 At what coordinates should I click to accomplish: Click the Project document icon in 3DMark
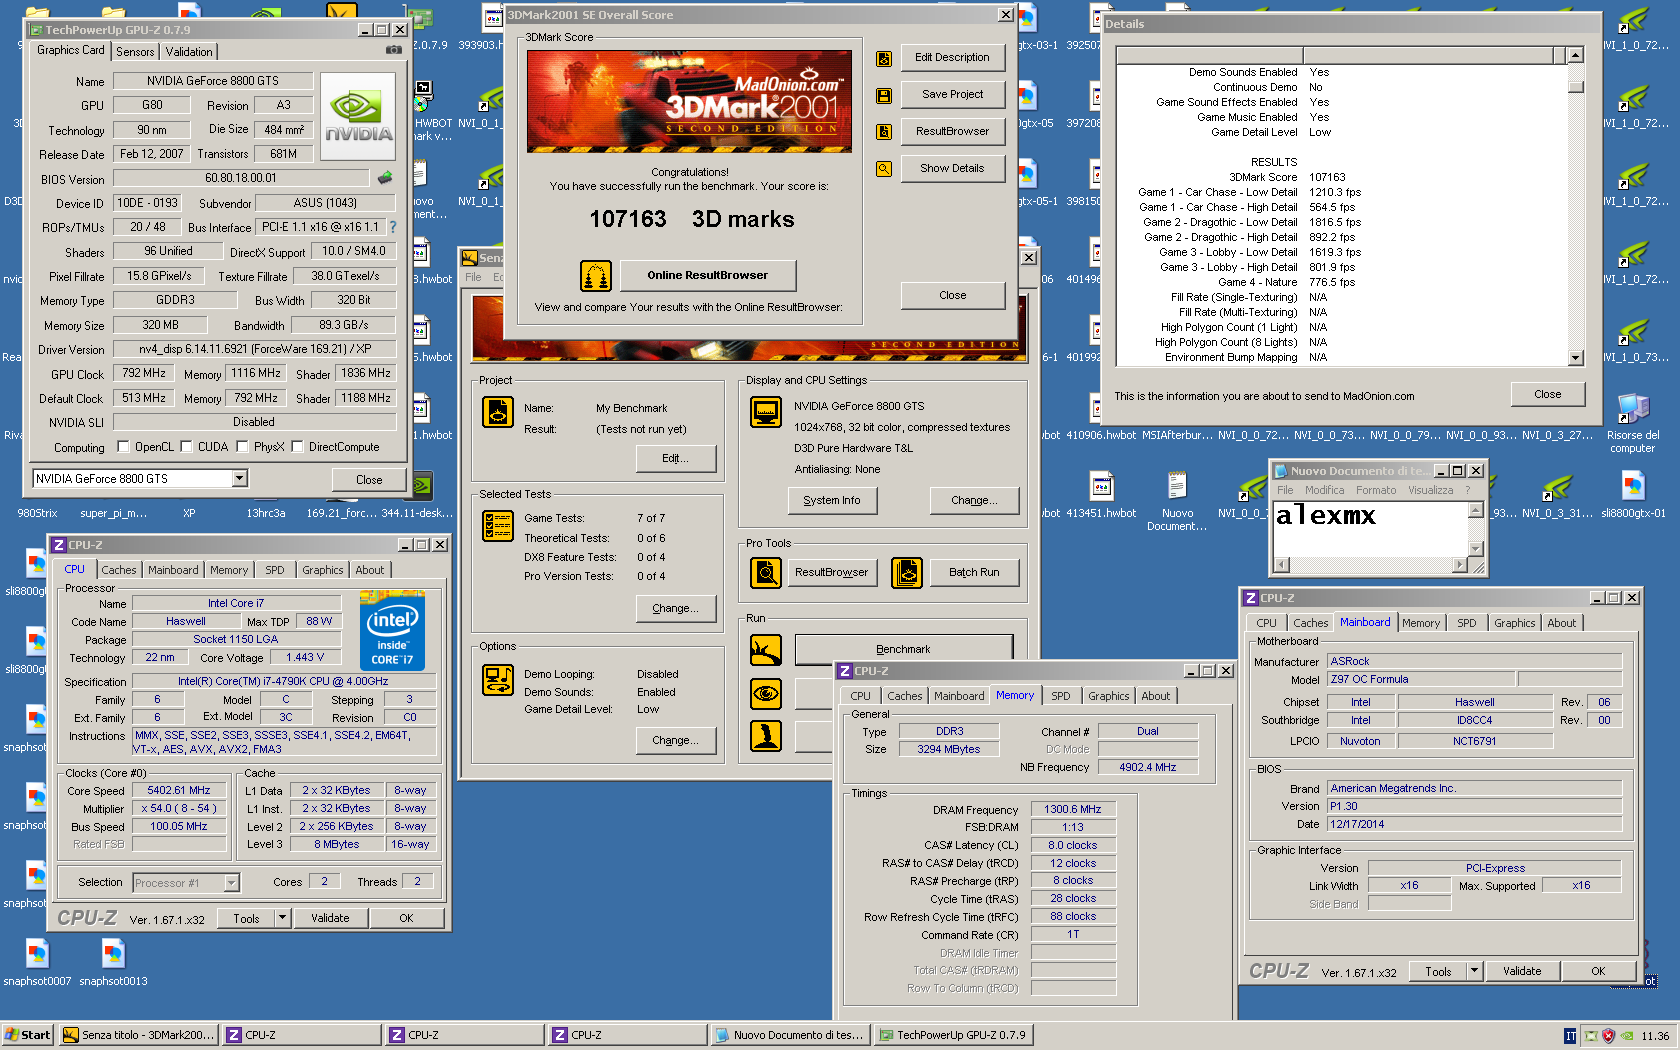498,411
